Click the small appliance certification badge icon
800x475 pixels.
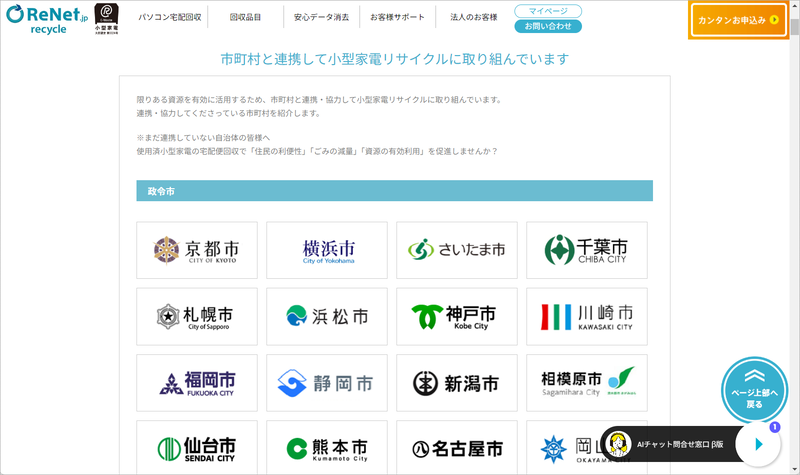click(107, 18)
